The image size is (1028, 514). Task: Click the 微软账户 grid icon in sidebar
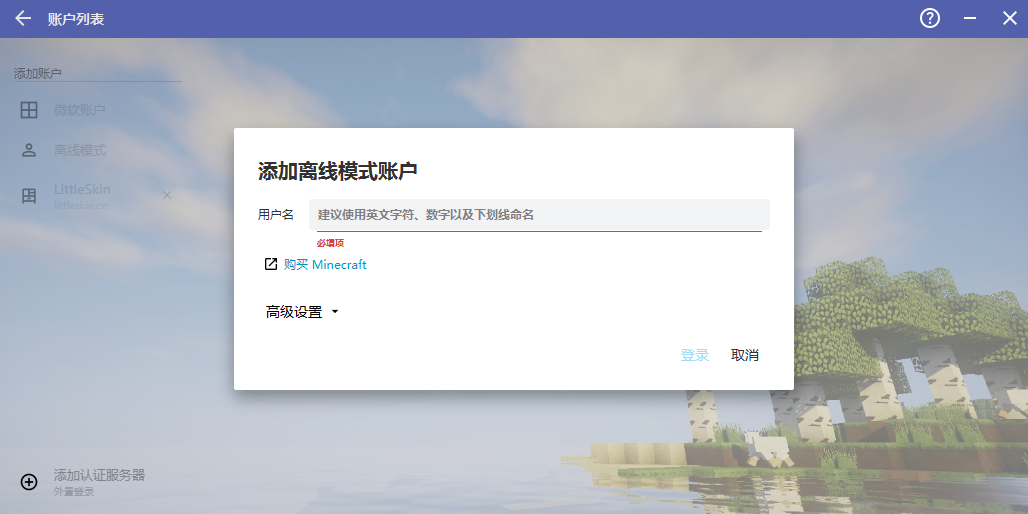point(29,110)
